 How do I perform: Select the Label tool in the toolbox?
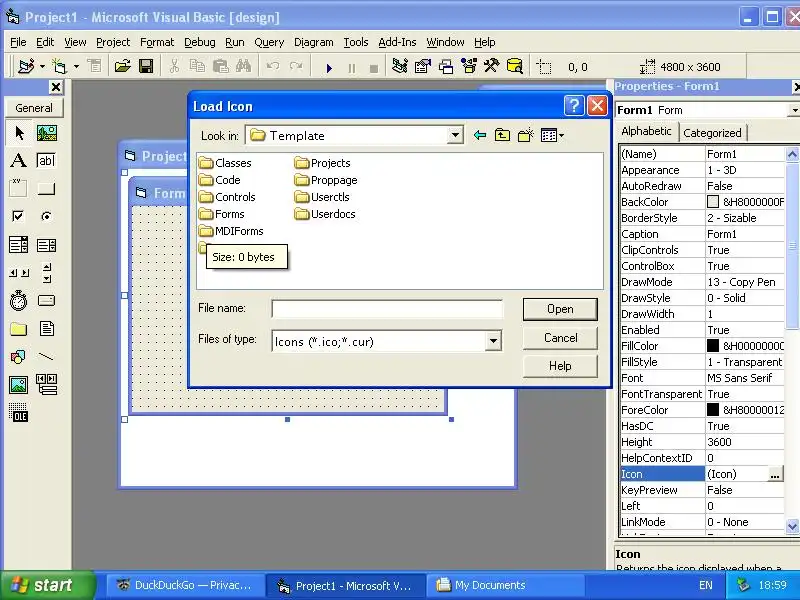tap(19, 161)
